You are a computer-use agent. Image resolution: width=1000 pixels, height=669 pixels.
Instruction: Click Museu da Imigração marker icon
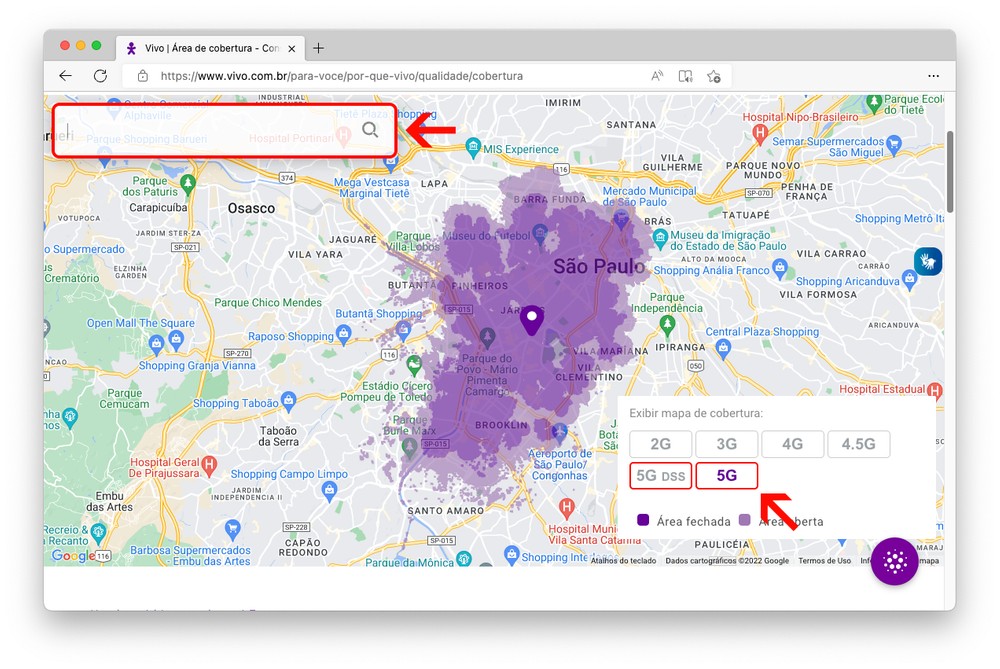660,239
